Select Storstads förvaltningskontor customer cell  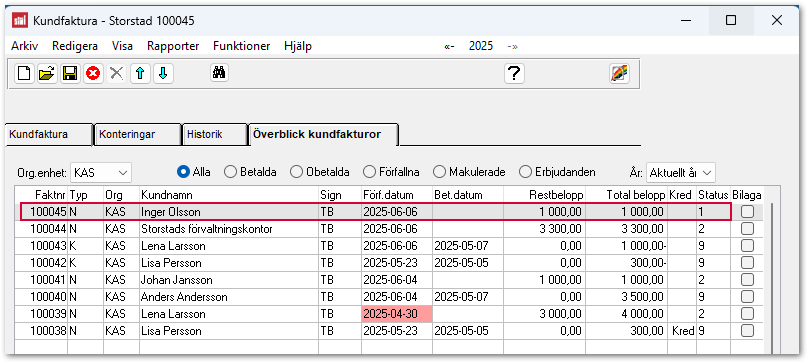(229, 228)
